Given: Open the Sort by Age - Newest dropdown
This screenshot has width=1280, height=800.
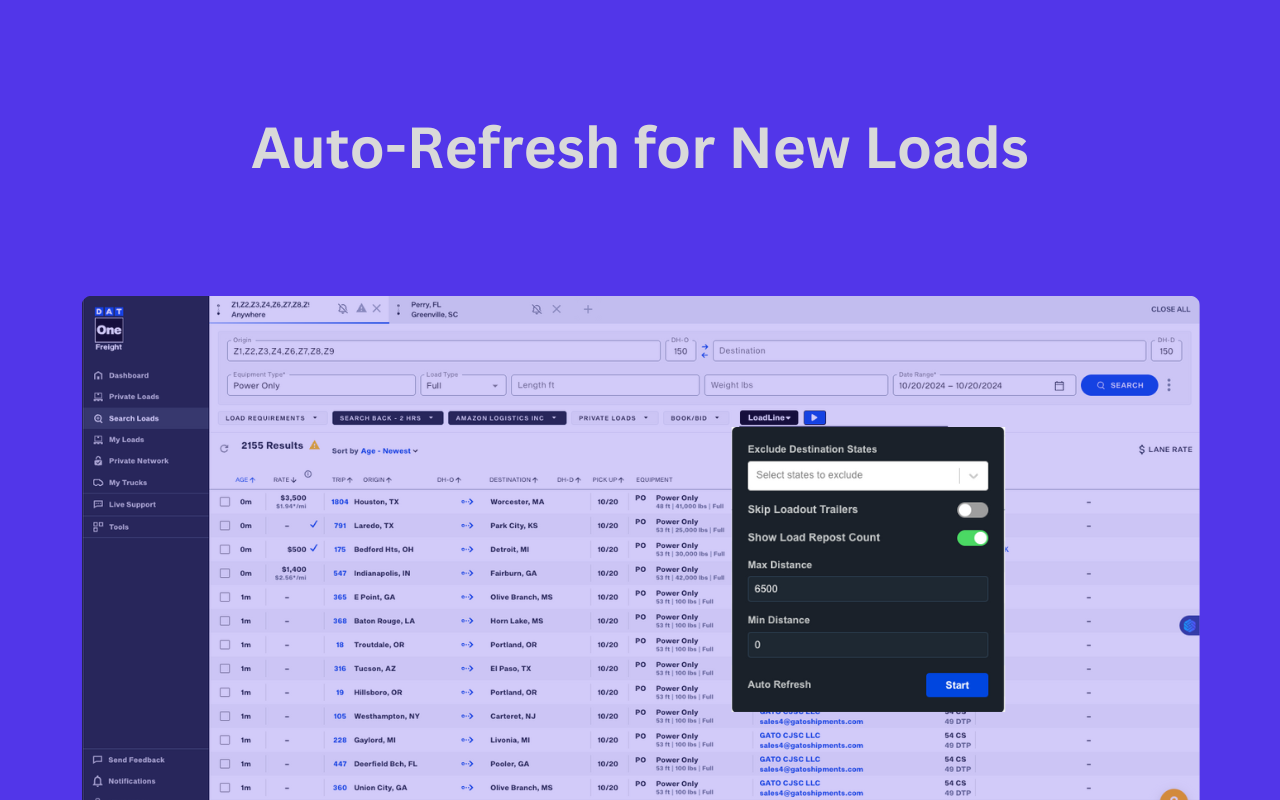Looking at the screenshot, I should point(390,450).
